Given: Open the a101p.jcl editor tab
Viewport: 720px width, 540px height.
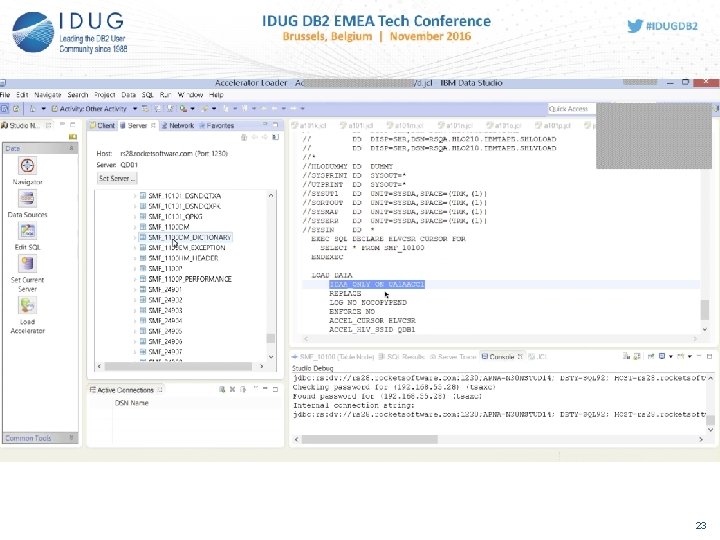Looking at the screenshot, I should pos(553,125).
